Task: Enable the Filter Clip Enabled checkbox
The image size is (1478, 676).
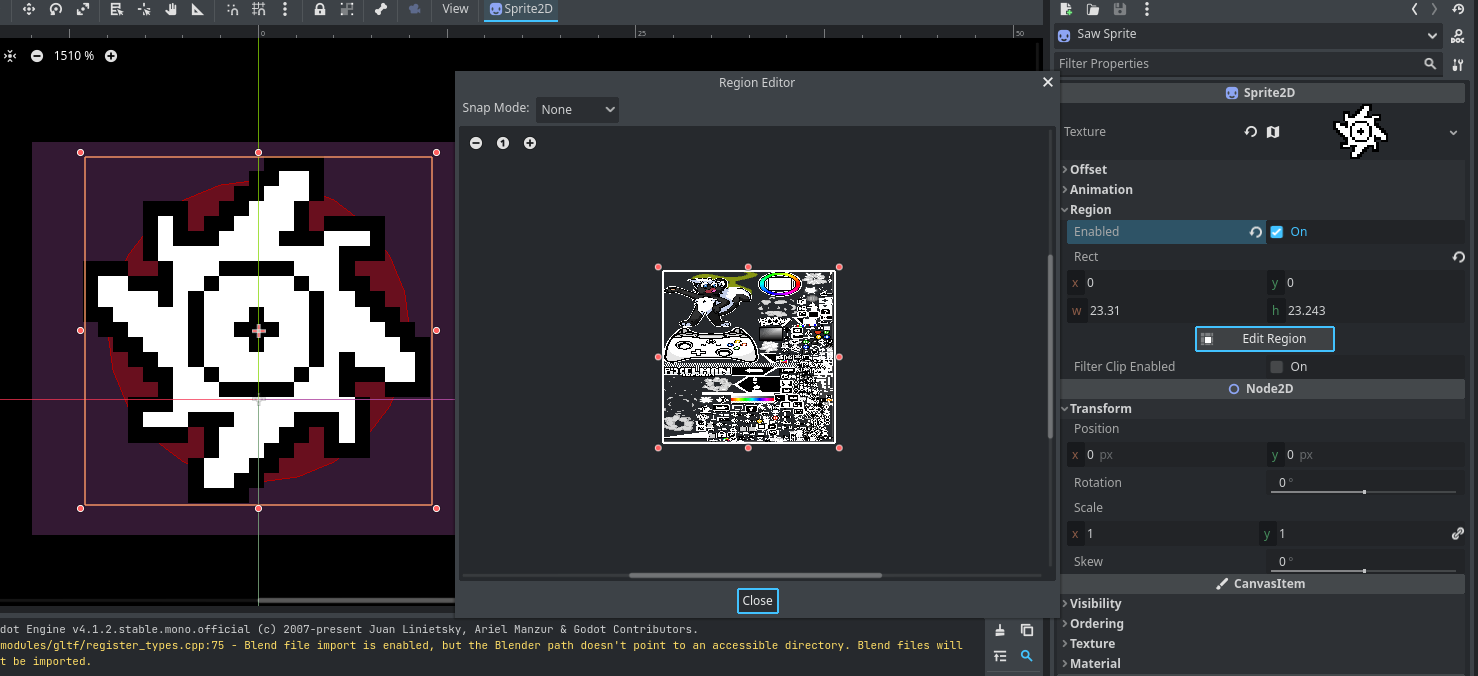Action: (1277, 367)
